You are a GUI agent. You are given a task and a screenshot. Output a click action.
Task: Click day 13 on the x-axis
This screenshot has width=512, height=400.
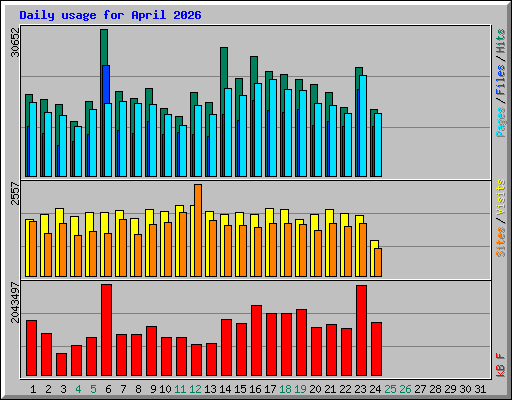pyautogui.click(x=210, y=389)
